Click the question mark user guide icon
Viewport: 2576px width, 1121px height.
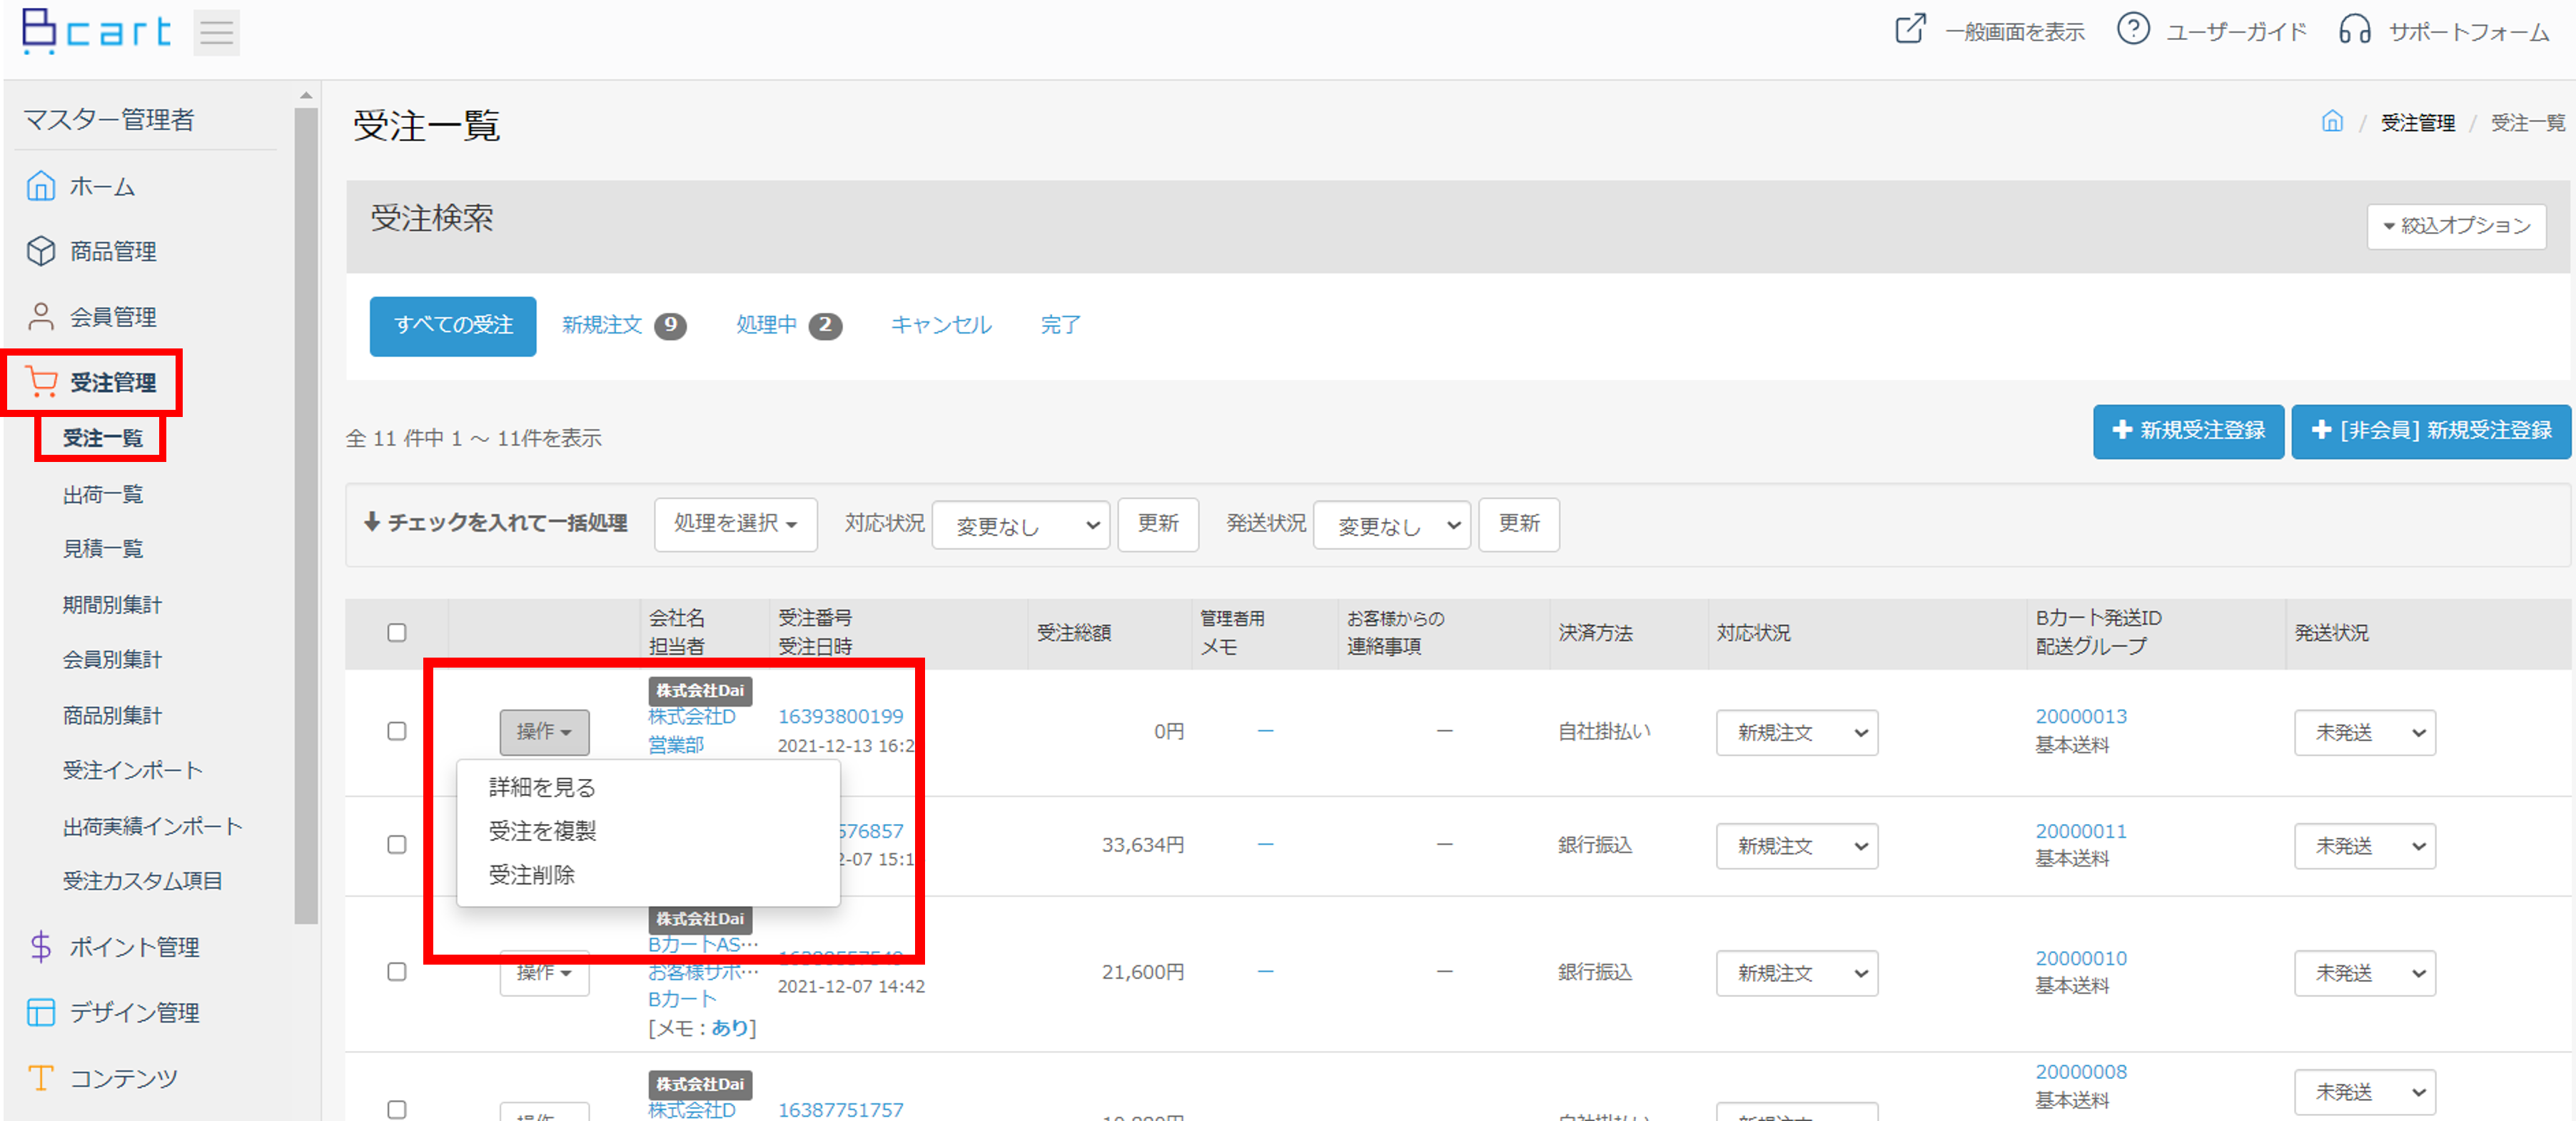click(2133, 28)
